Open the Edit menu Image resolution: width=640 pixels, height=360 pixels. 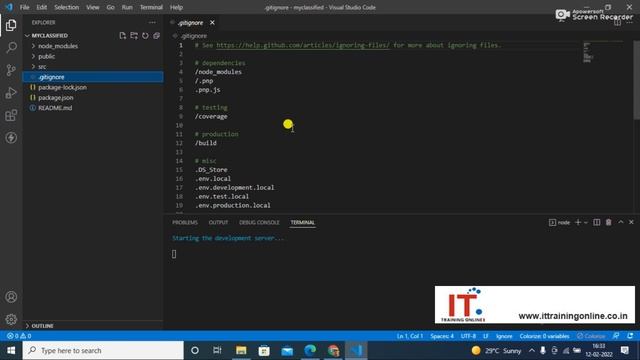point(42,7)
